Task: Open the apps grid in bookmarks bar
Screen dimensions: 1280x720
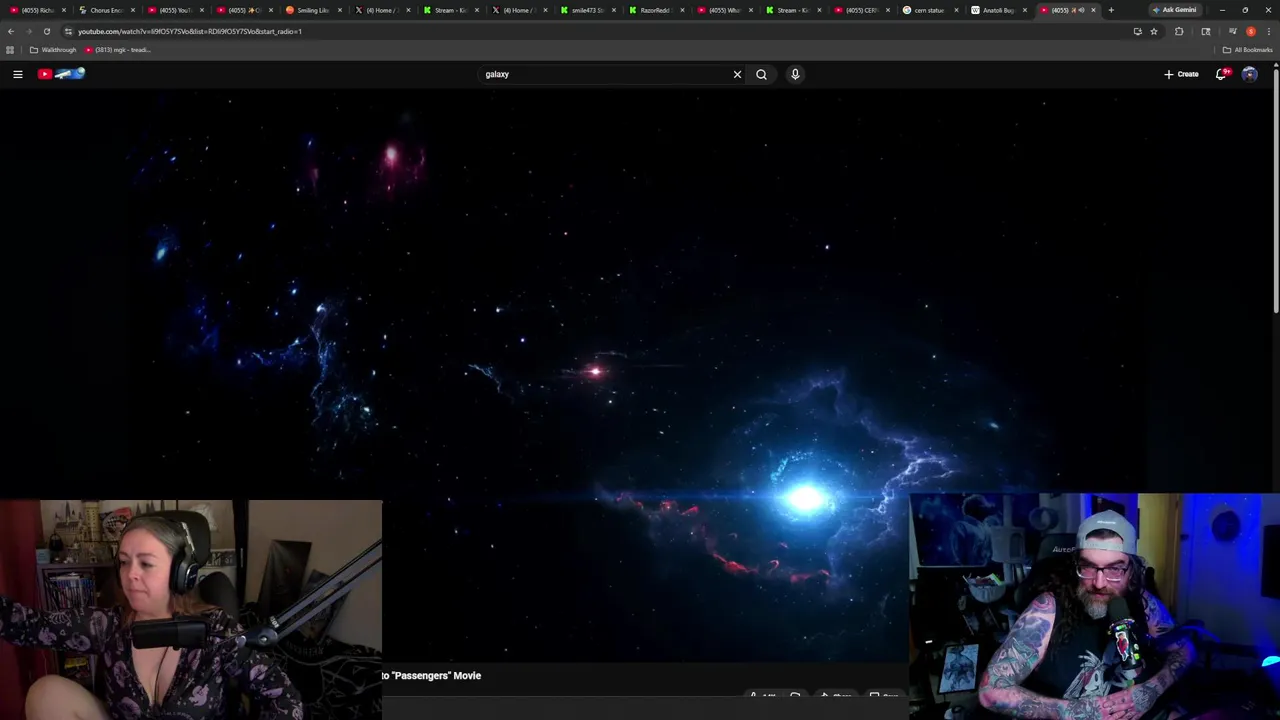Action: point(10,50)
